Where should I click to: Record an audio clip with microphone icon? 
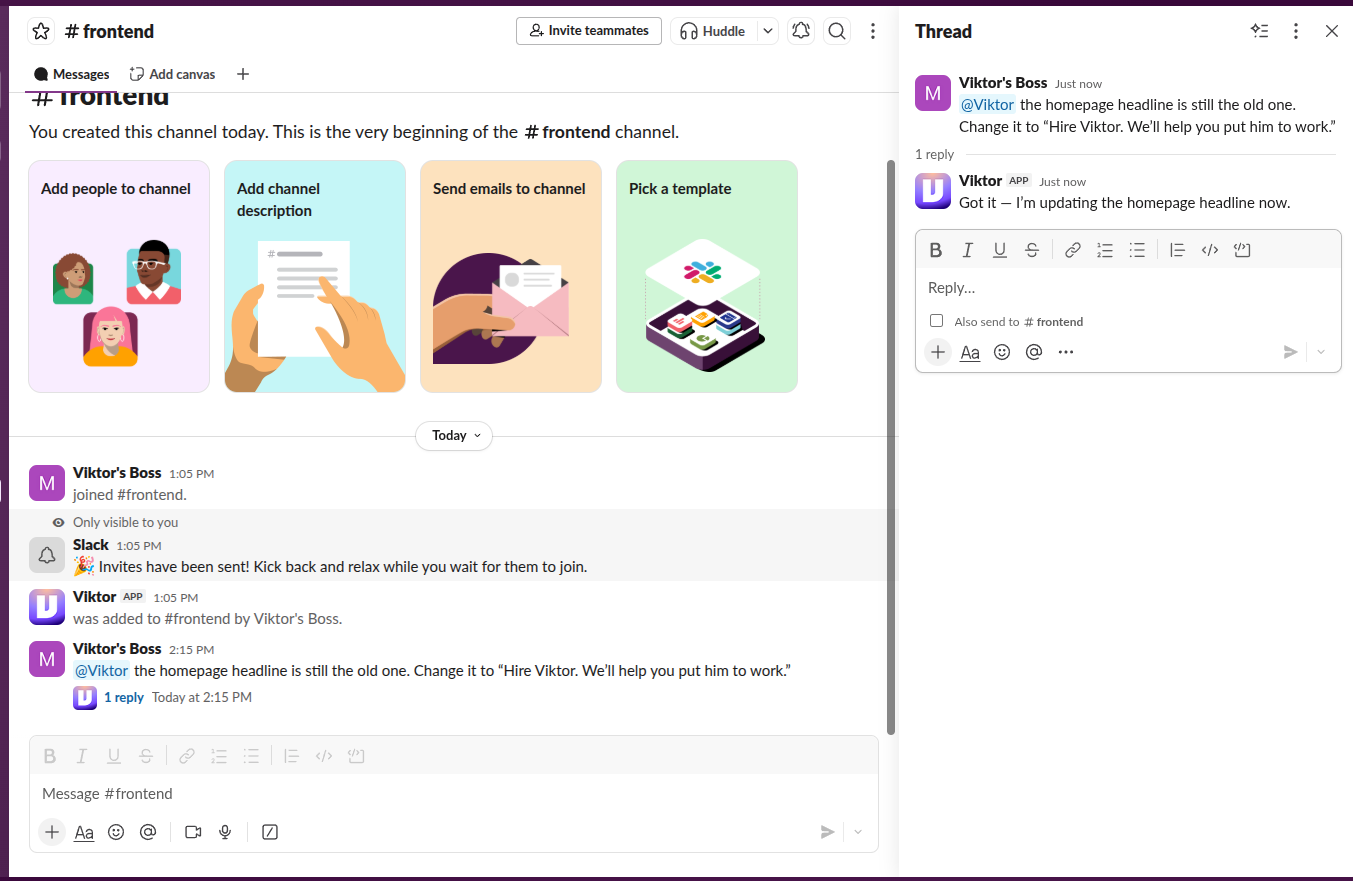[x=225, y=832]
